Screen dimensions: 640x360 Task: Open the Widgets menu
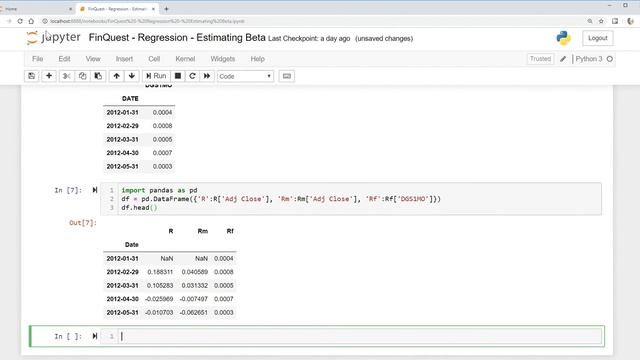(222, 59)
